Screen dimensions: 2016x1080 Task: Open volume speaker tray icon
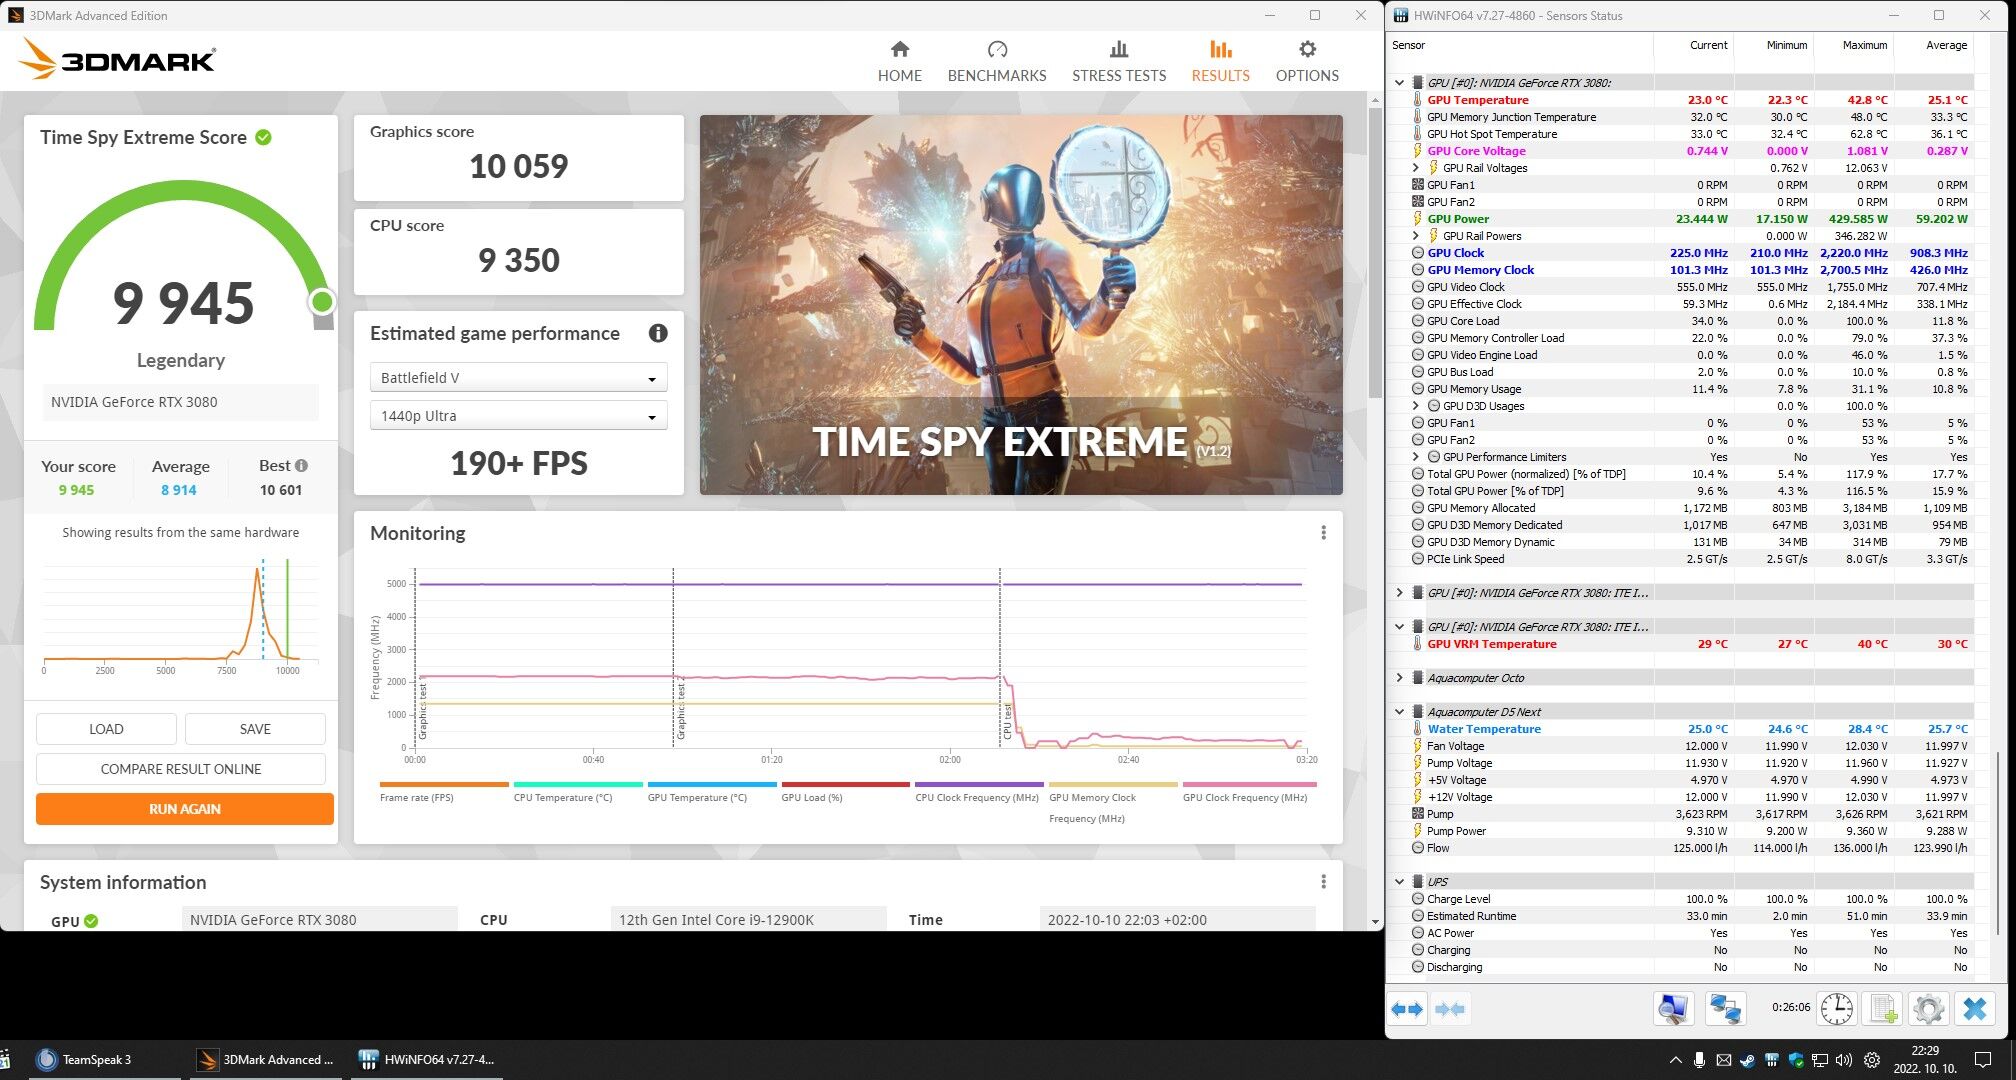click(x=1844, y=1060)
